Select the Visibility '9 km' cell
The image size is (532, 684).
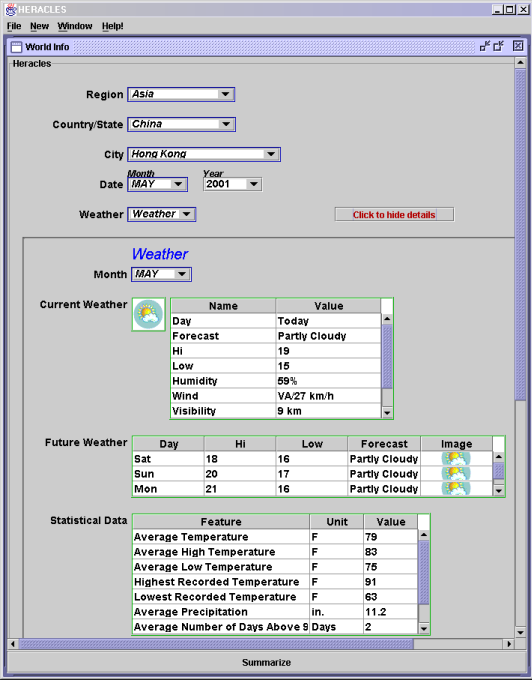(x=328, y=411)
